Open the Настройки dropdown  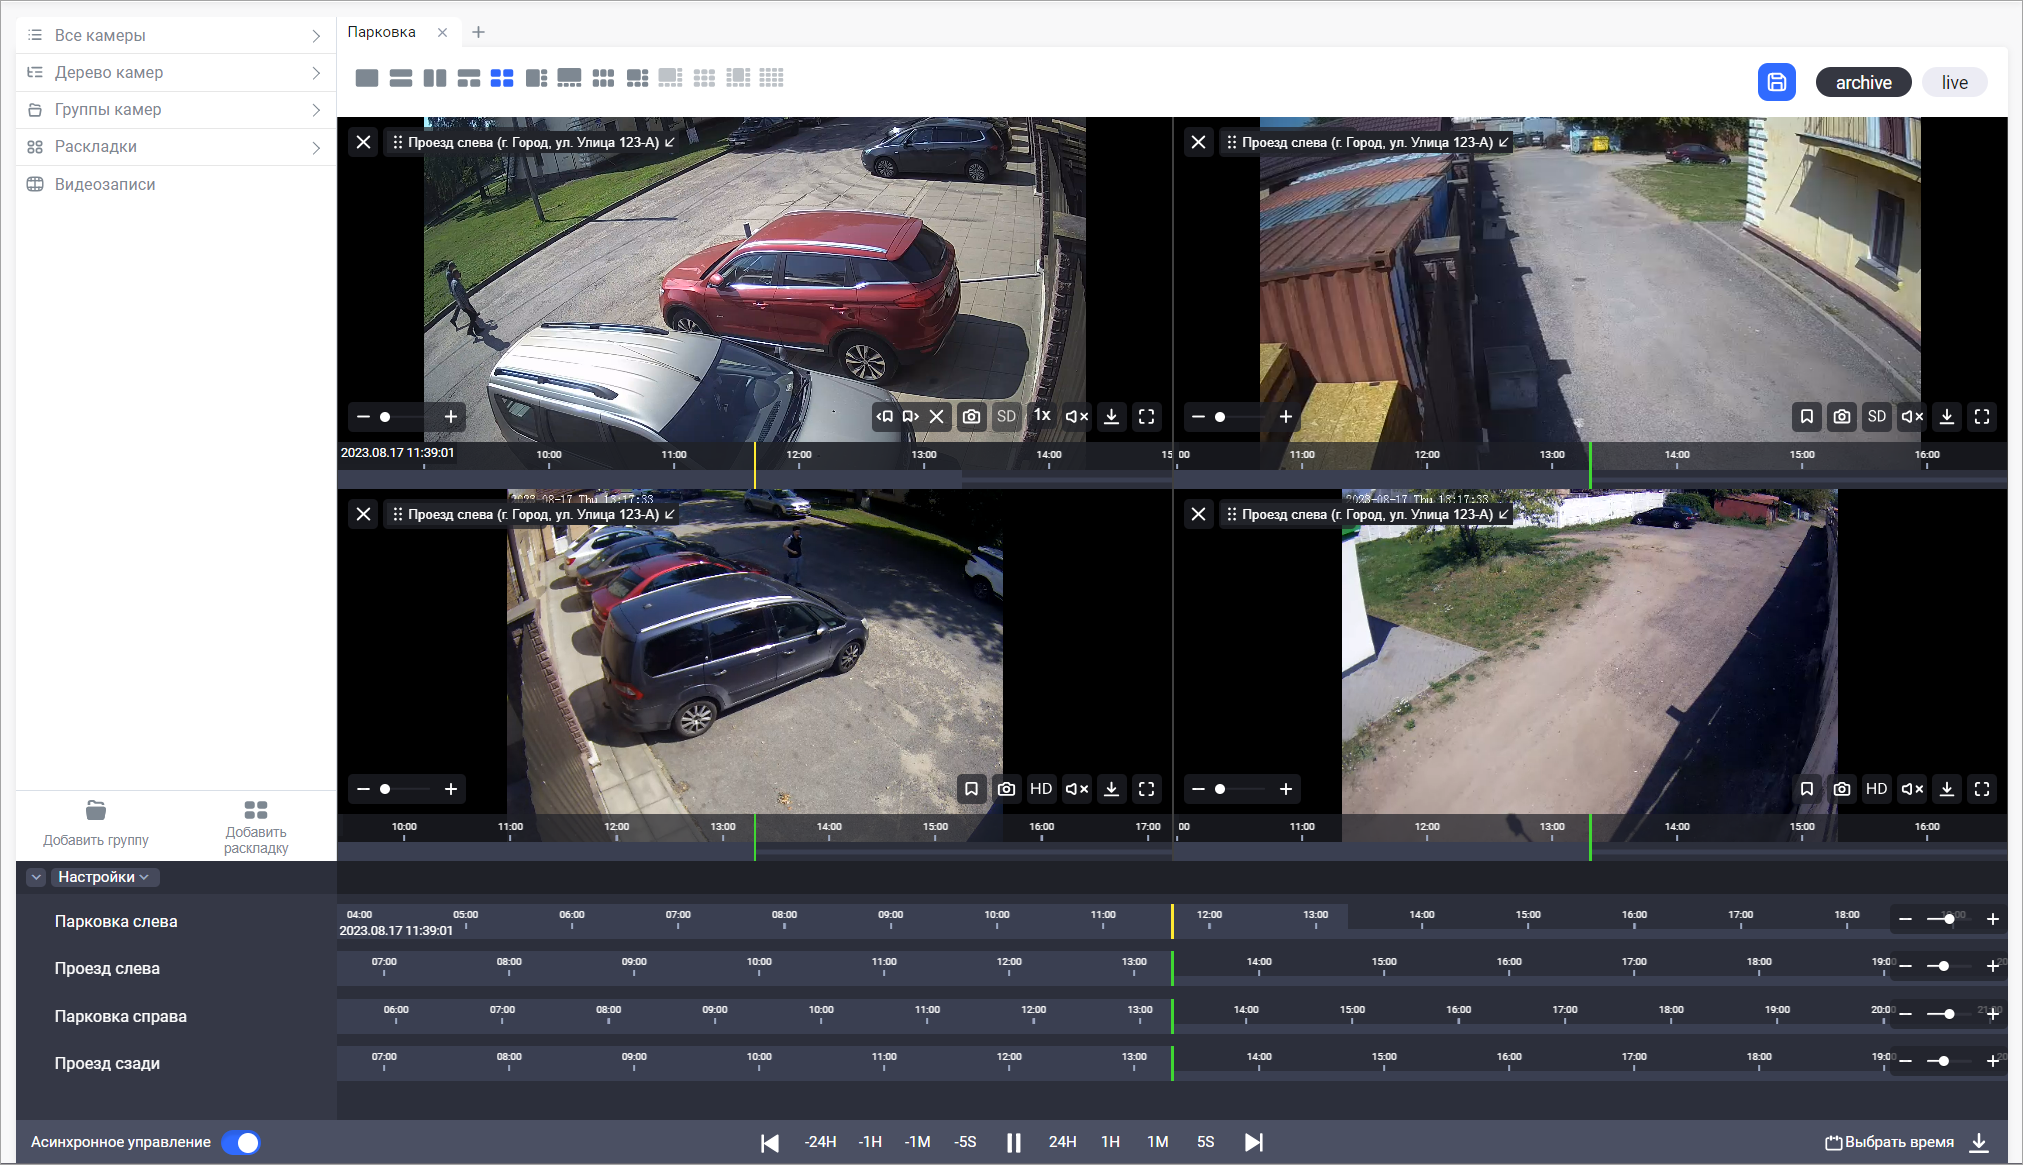tap(103, 877)
